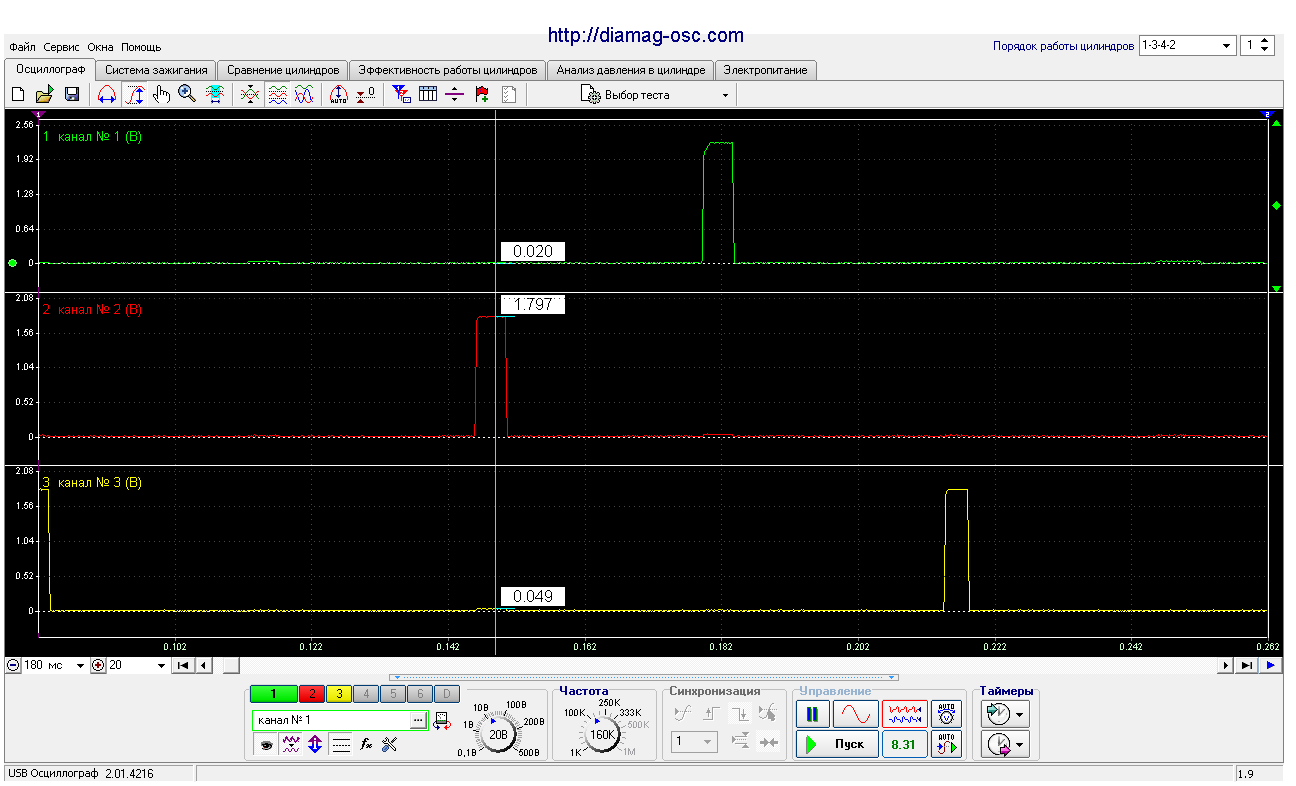This screenshot has width=1296, height=786.
Task: Click the red sine wave control button
Action: click(x=855, y=714)
